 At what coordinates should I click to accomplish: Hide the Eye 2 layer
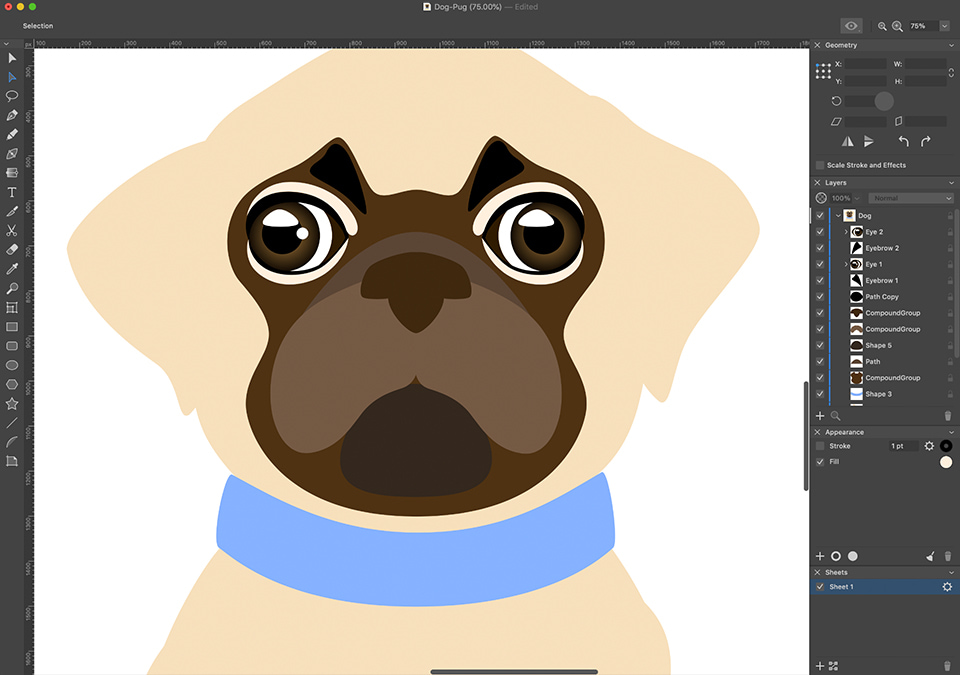[820, 232]
